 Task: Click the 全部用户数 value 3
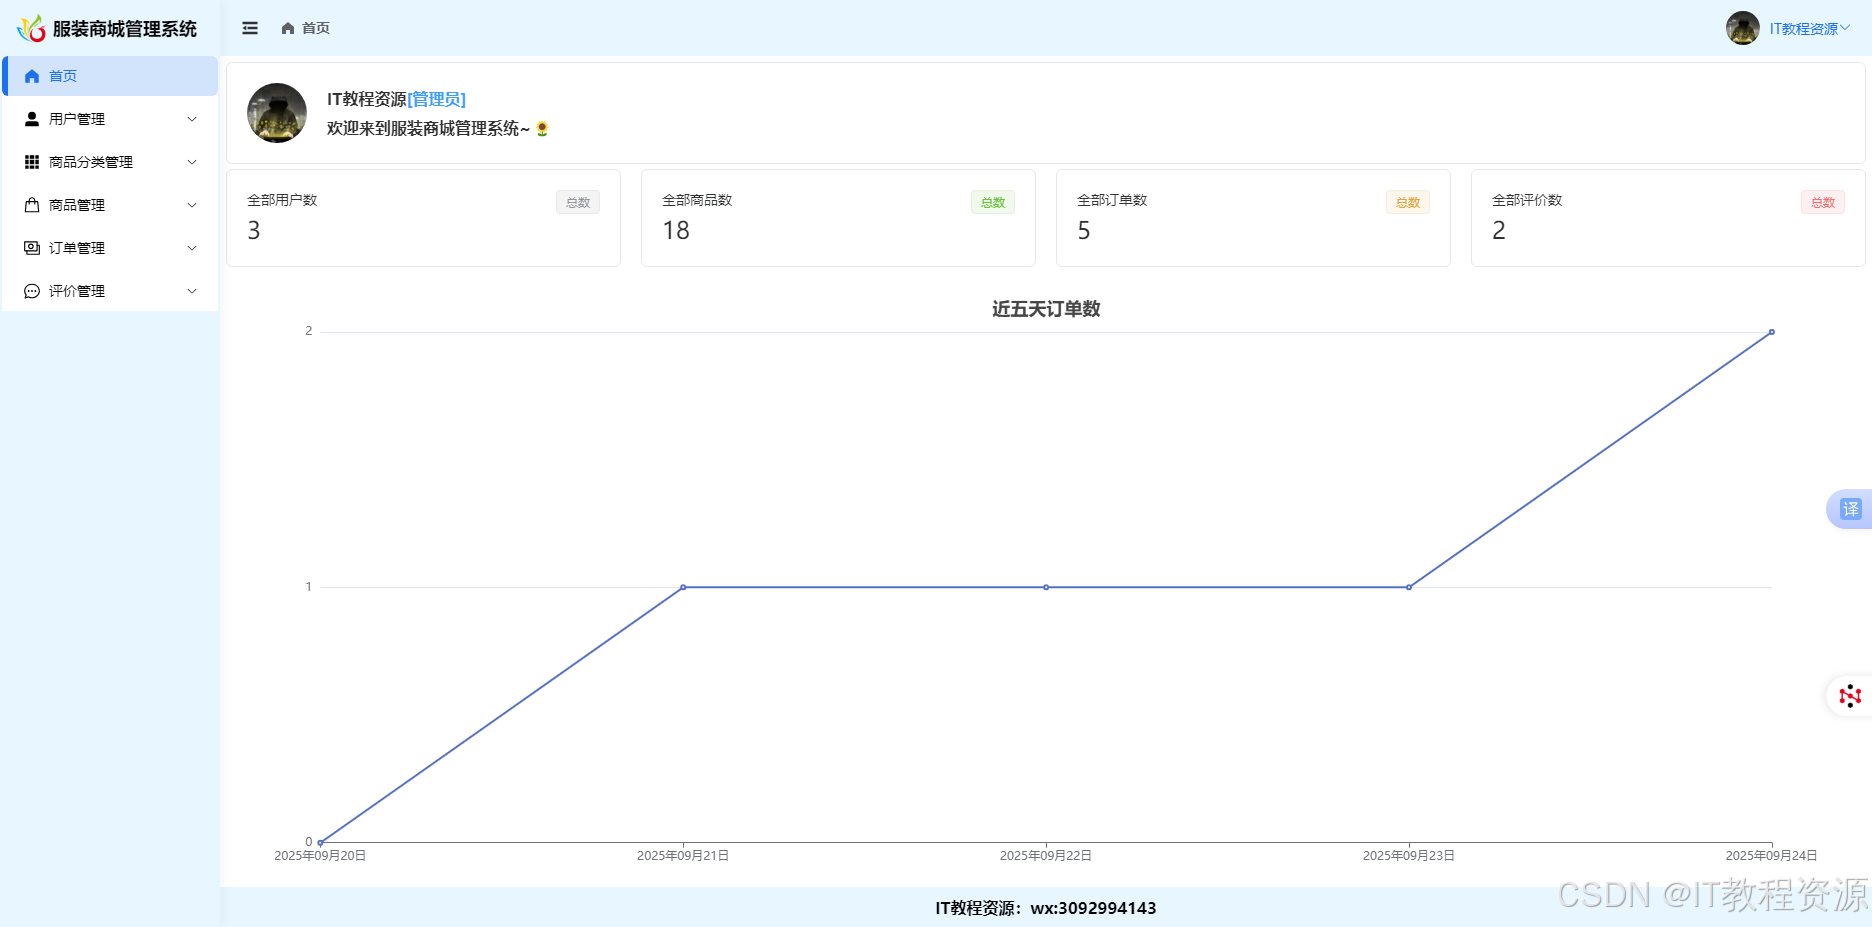[x=254, y=231]
